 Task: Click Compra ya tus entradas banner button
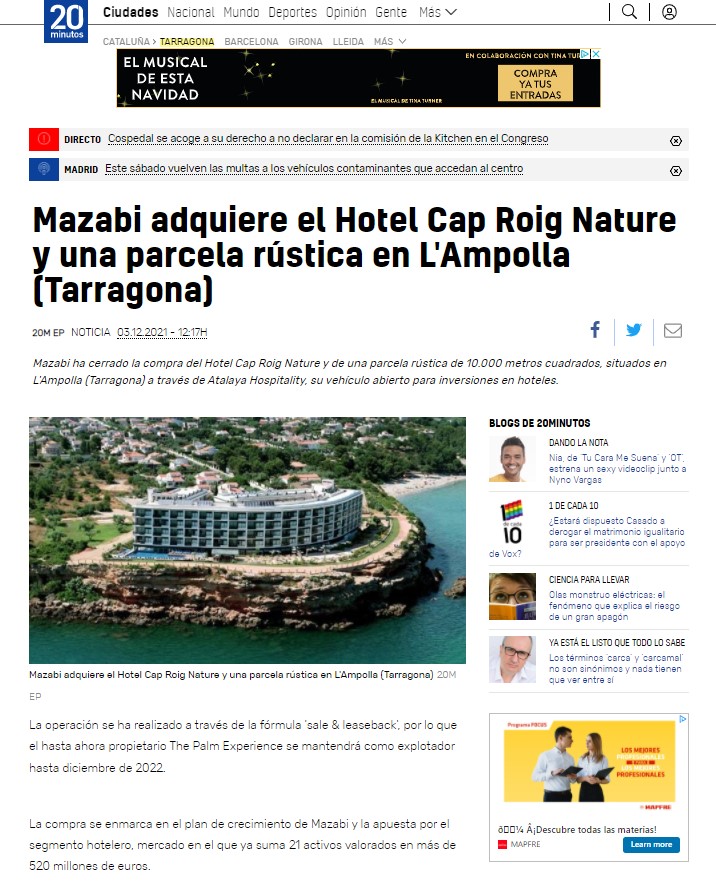[535, 83]
